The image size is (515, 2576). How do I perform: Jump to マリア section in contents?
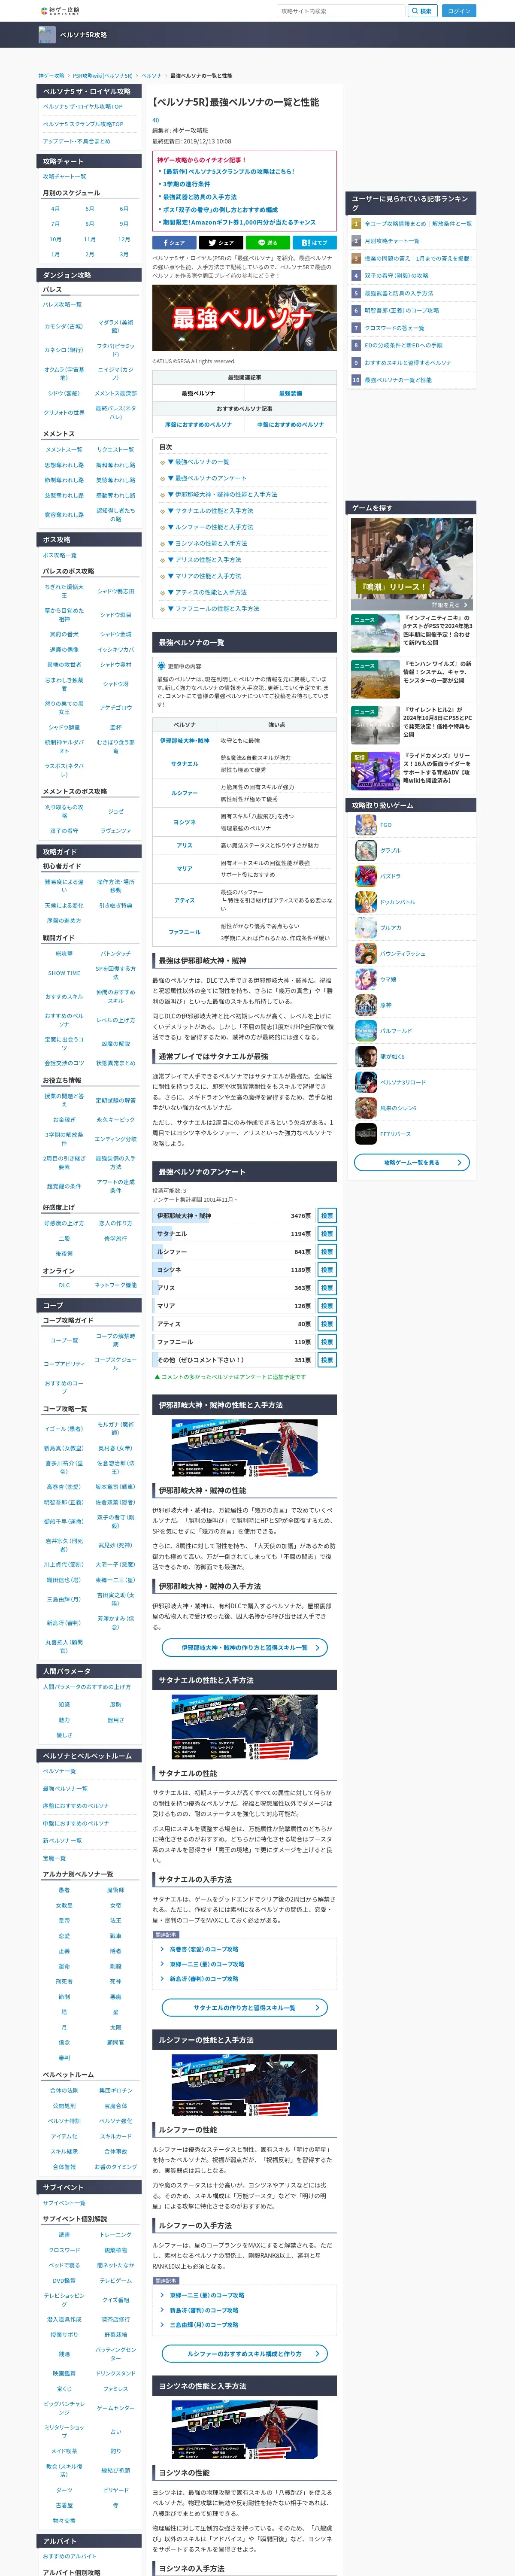[205, 576]
